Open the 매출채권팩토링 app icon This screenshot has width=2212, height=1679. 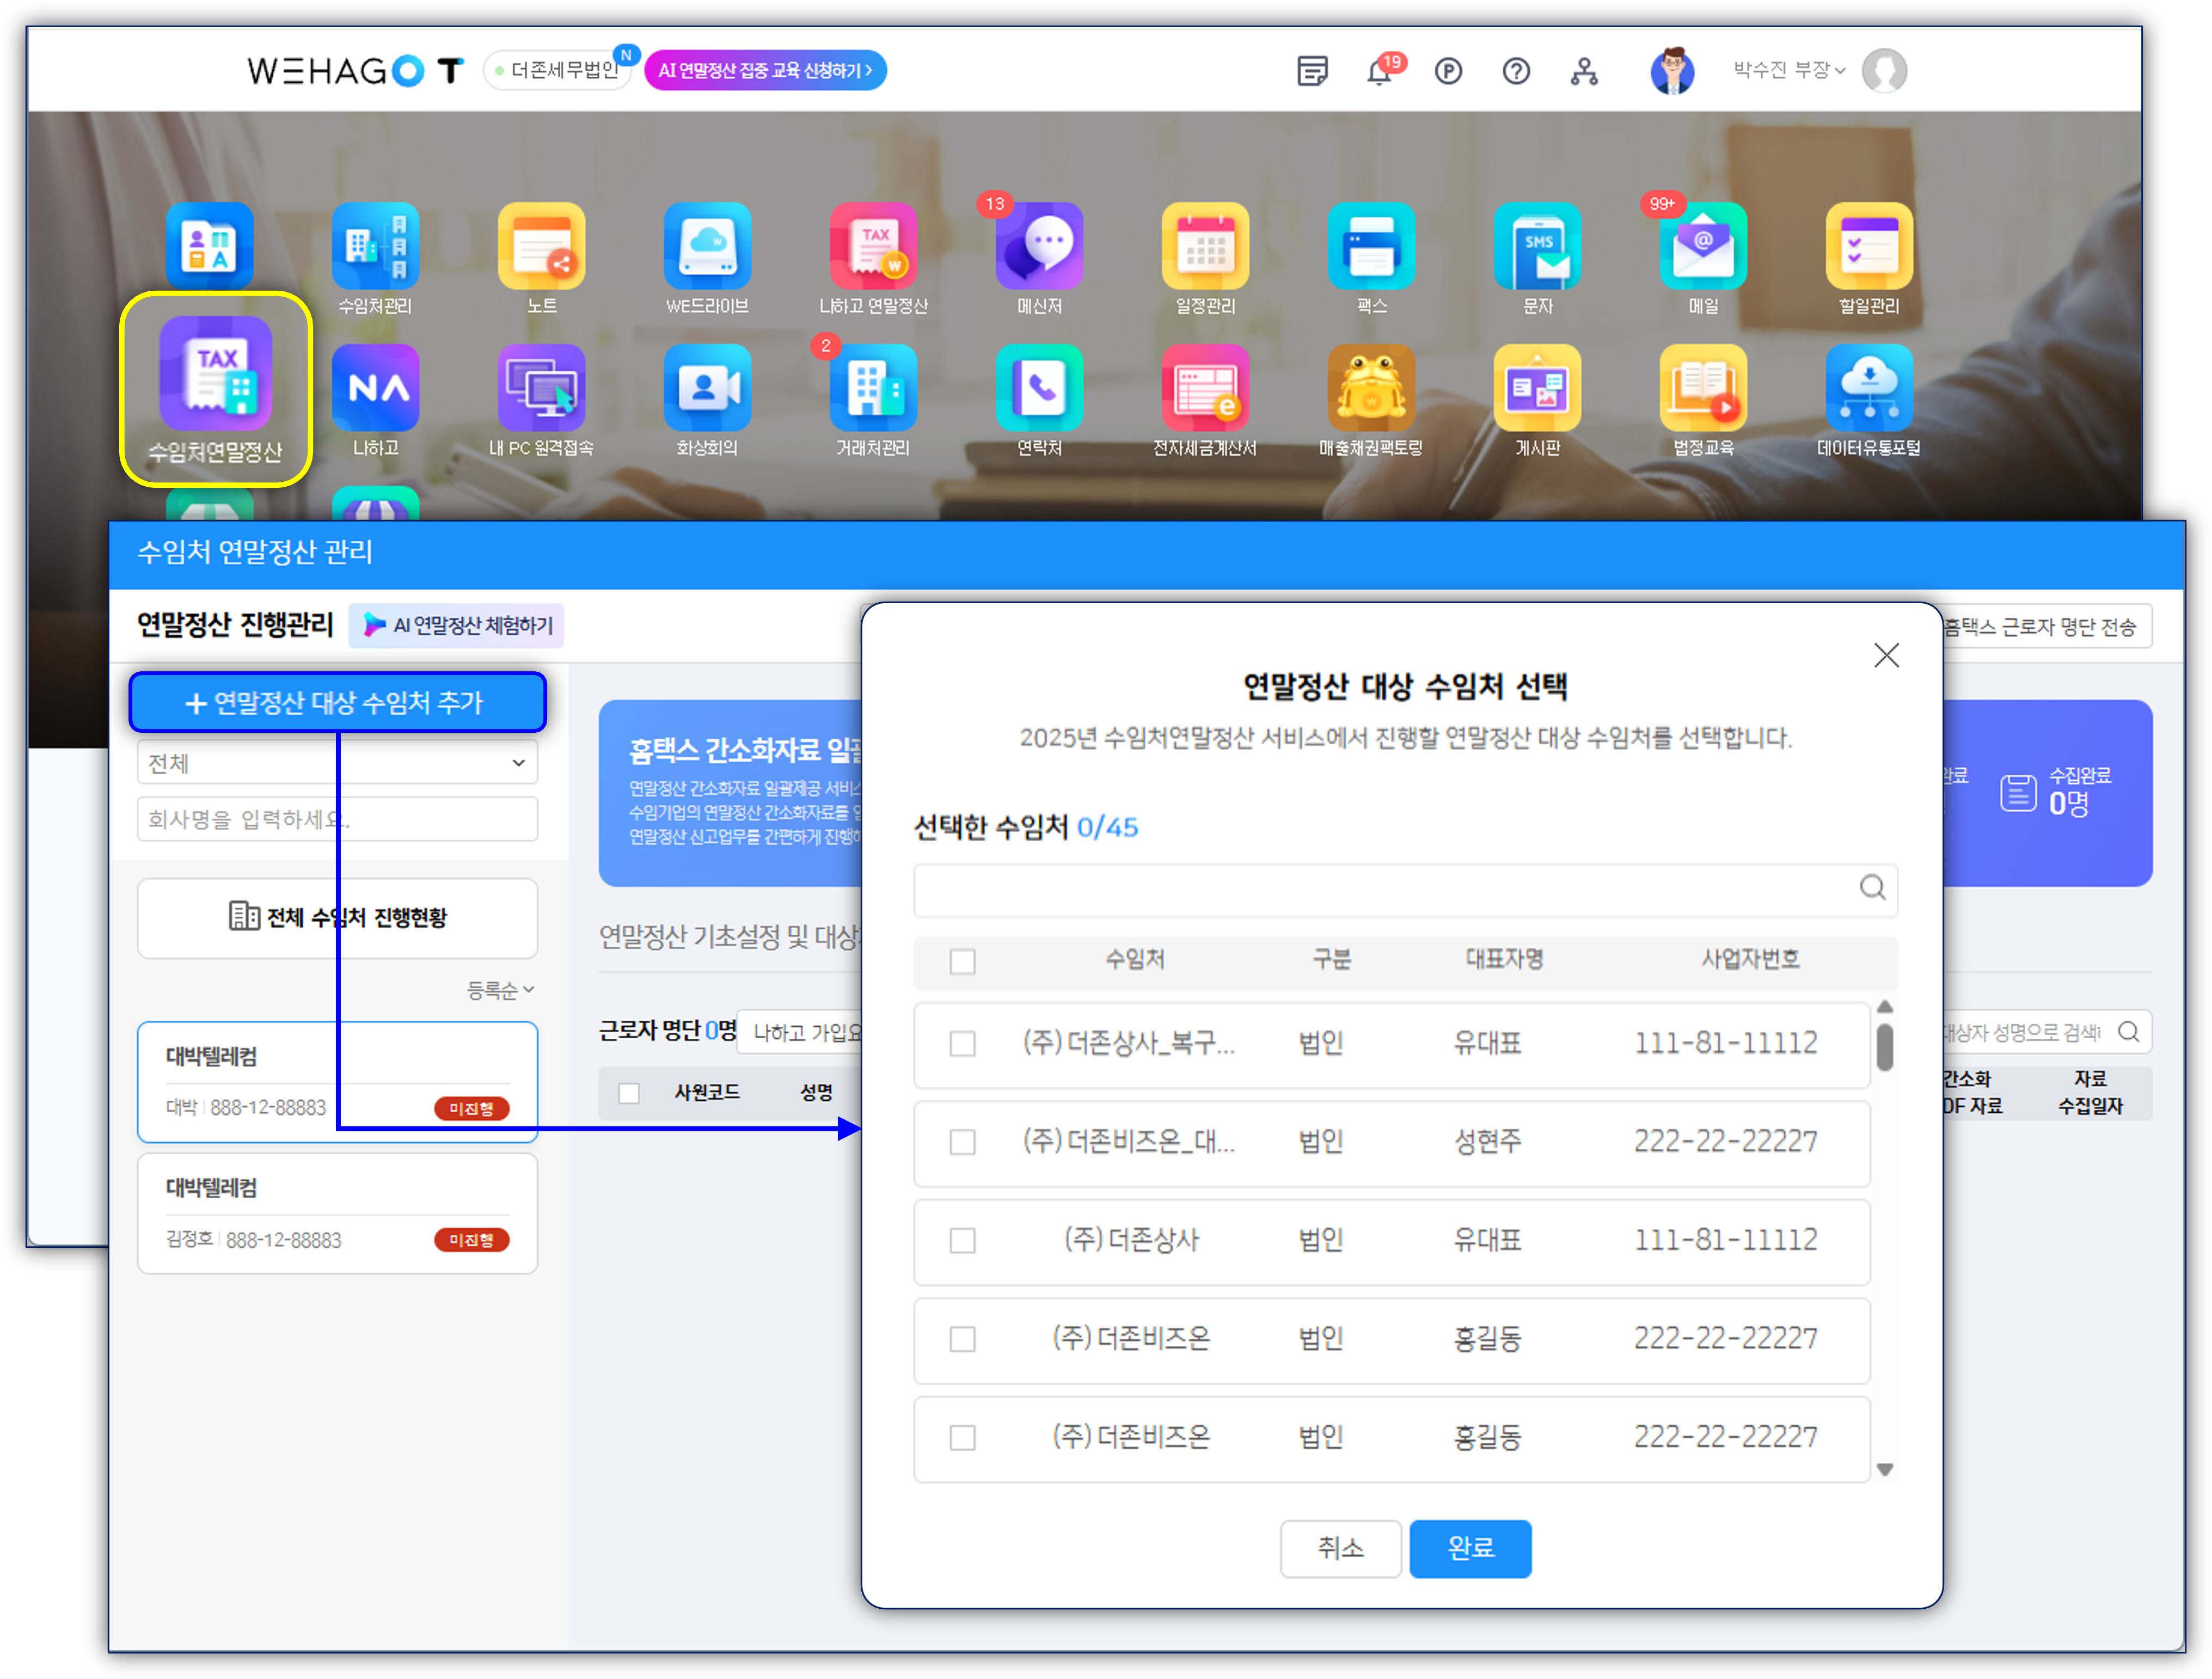(x=1371, y=388)
